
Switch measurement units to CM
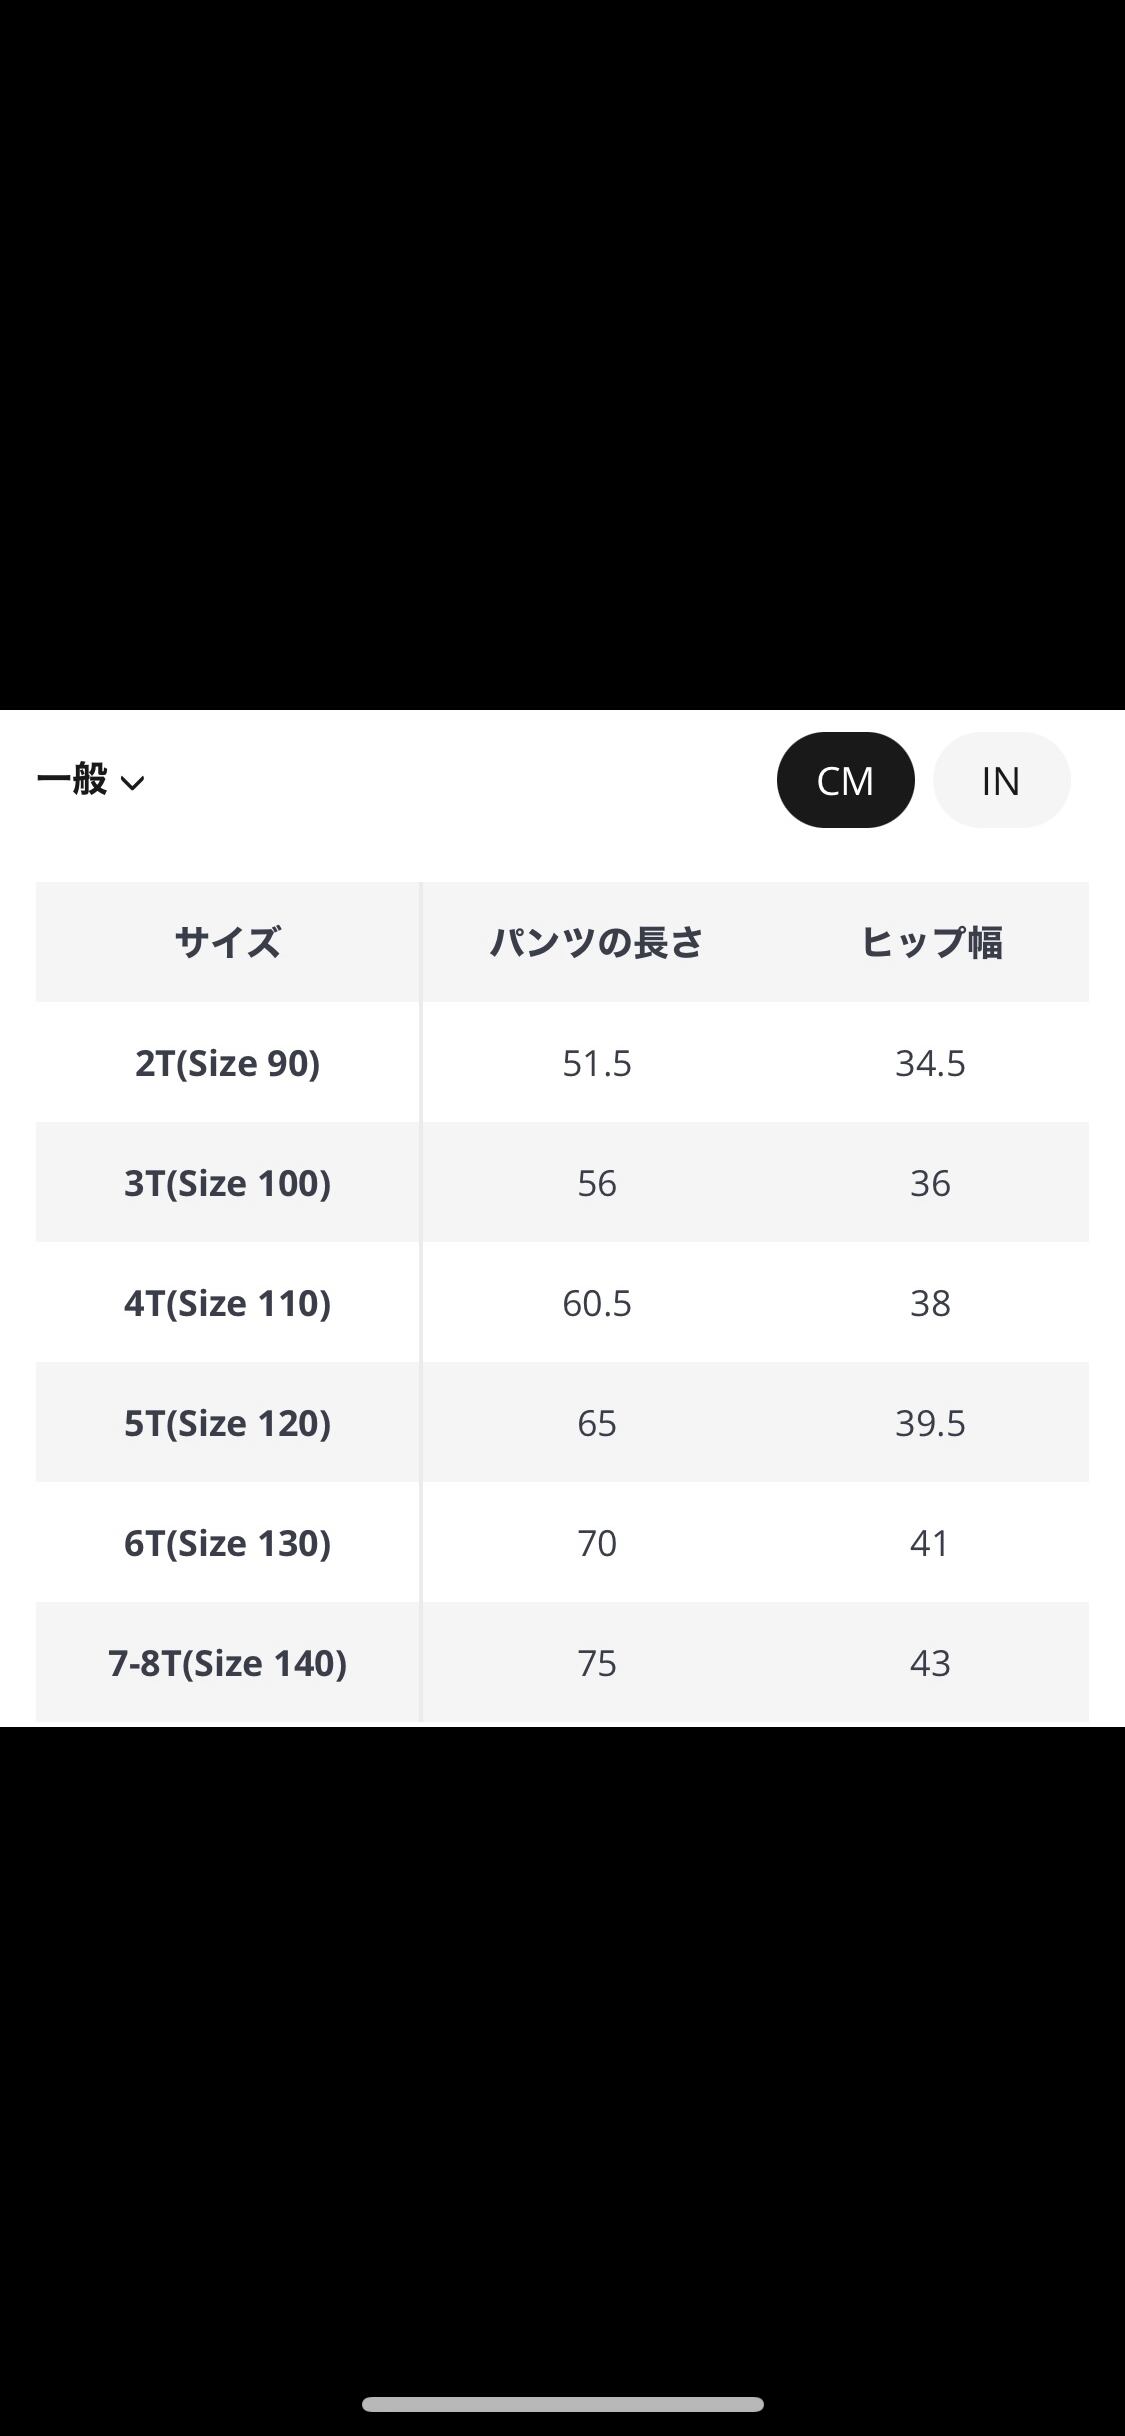(845, 780)
